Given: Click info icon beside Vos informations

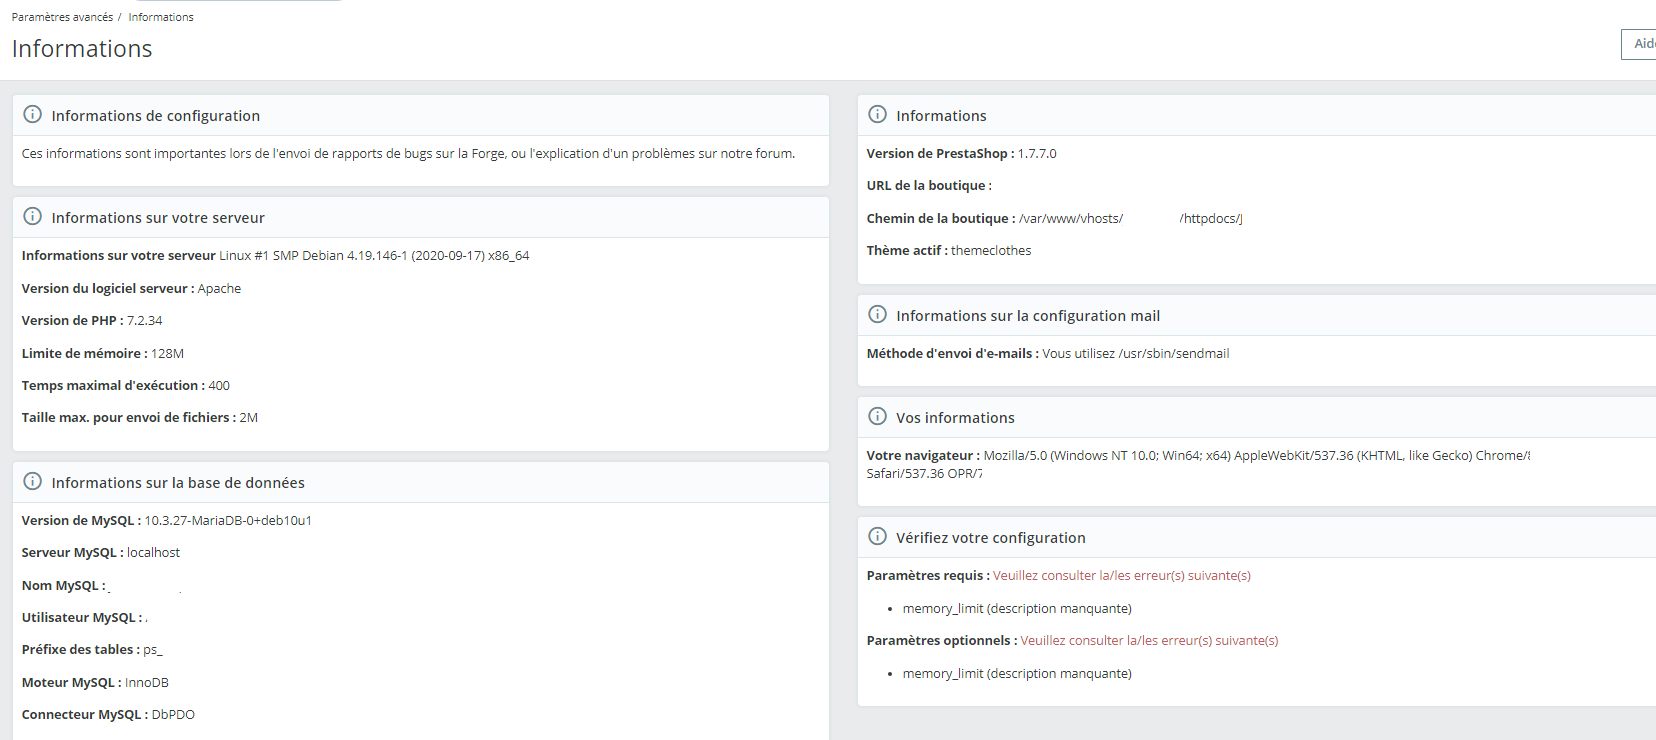Looking at the screenshot, I should coord(877,416).
